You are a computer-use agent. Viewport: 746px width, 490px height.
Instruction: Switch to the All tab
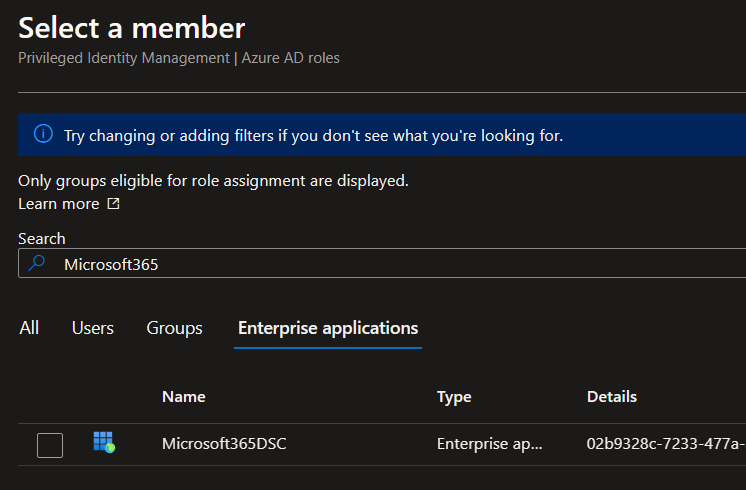[29, 328]
